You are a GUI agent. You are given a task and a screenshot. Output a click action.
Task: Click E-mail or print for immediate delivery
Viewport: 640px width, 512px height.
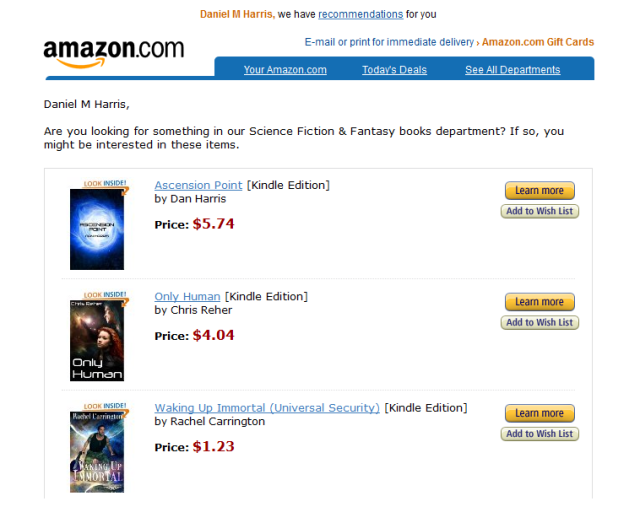point(389,42)
